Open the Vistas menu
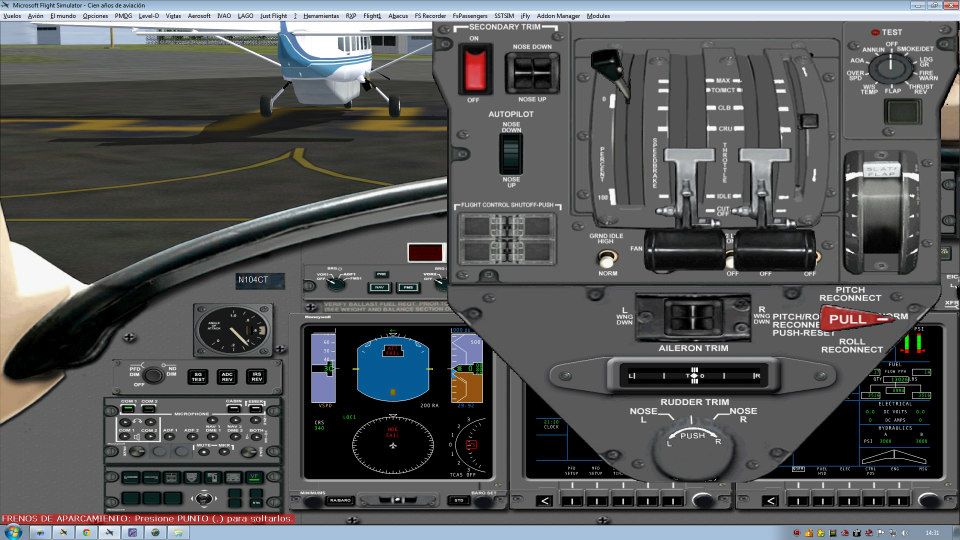This screenshot has height=540, width=960. 173,16
